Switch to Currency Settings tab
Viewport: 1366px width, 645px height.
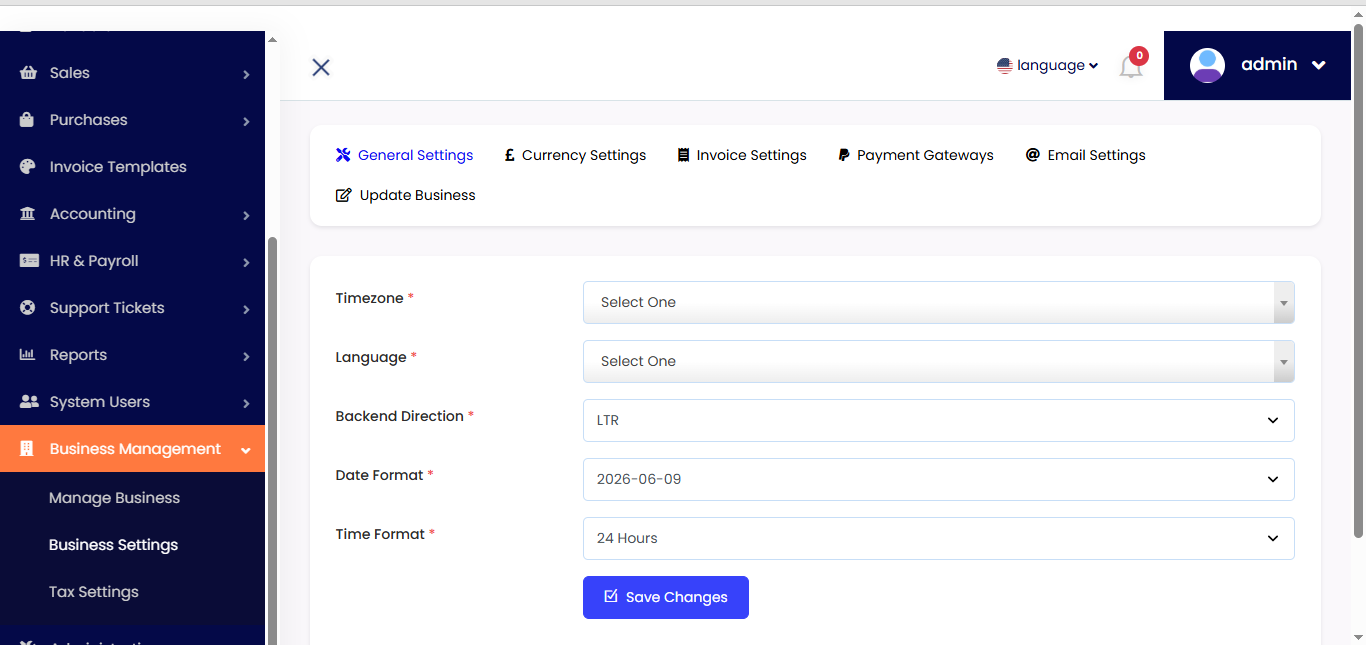click(575, 155)
